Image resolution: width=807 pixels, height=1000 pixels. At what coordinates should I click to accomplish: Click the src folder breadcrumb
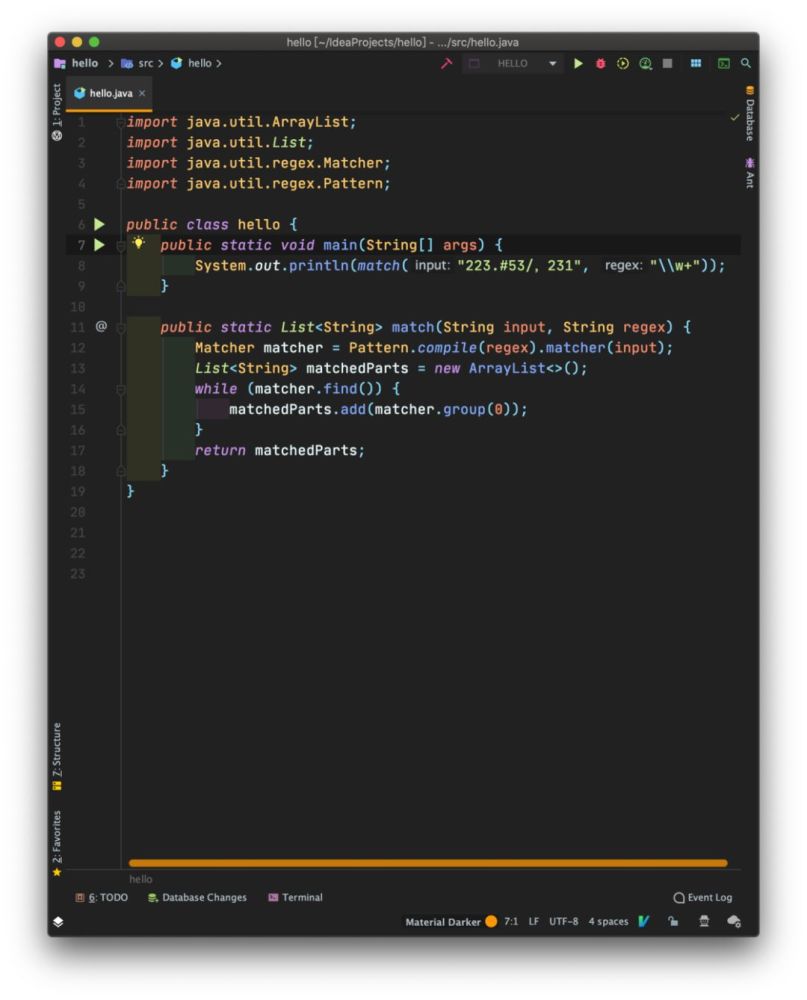coord(138,63)
